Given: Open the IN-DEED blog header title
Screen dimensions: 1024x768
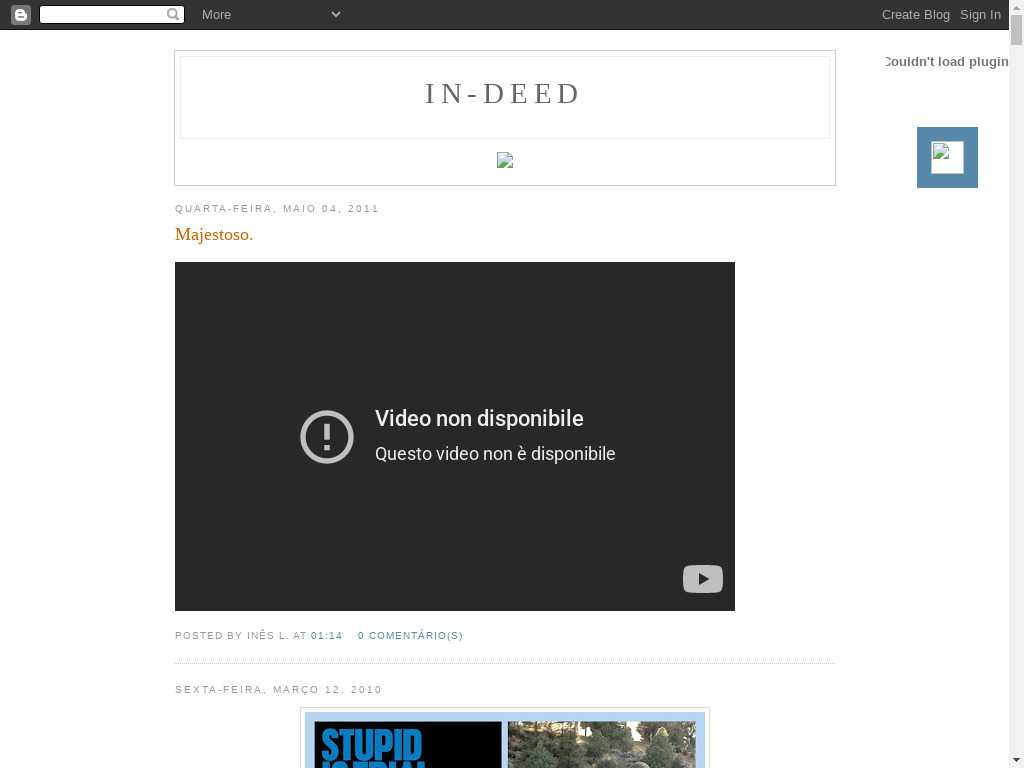Looking at the screenshot, I should coord(503,93).
